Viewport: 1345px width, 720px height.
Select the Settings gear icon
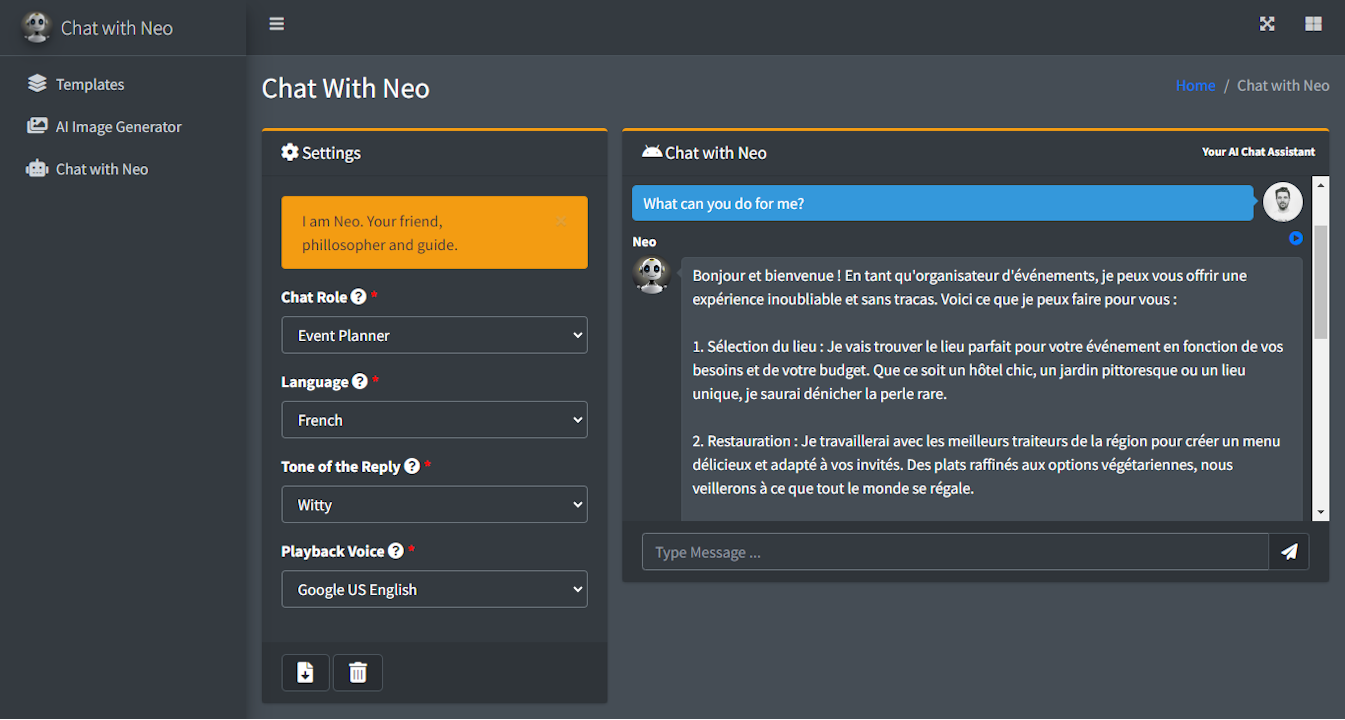tap(290, 152)
